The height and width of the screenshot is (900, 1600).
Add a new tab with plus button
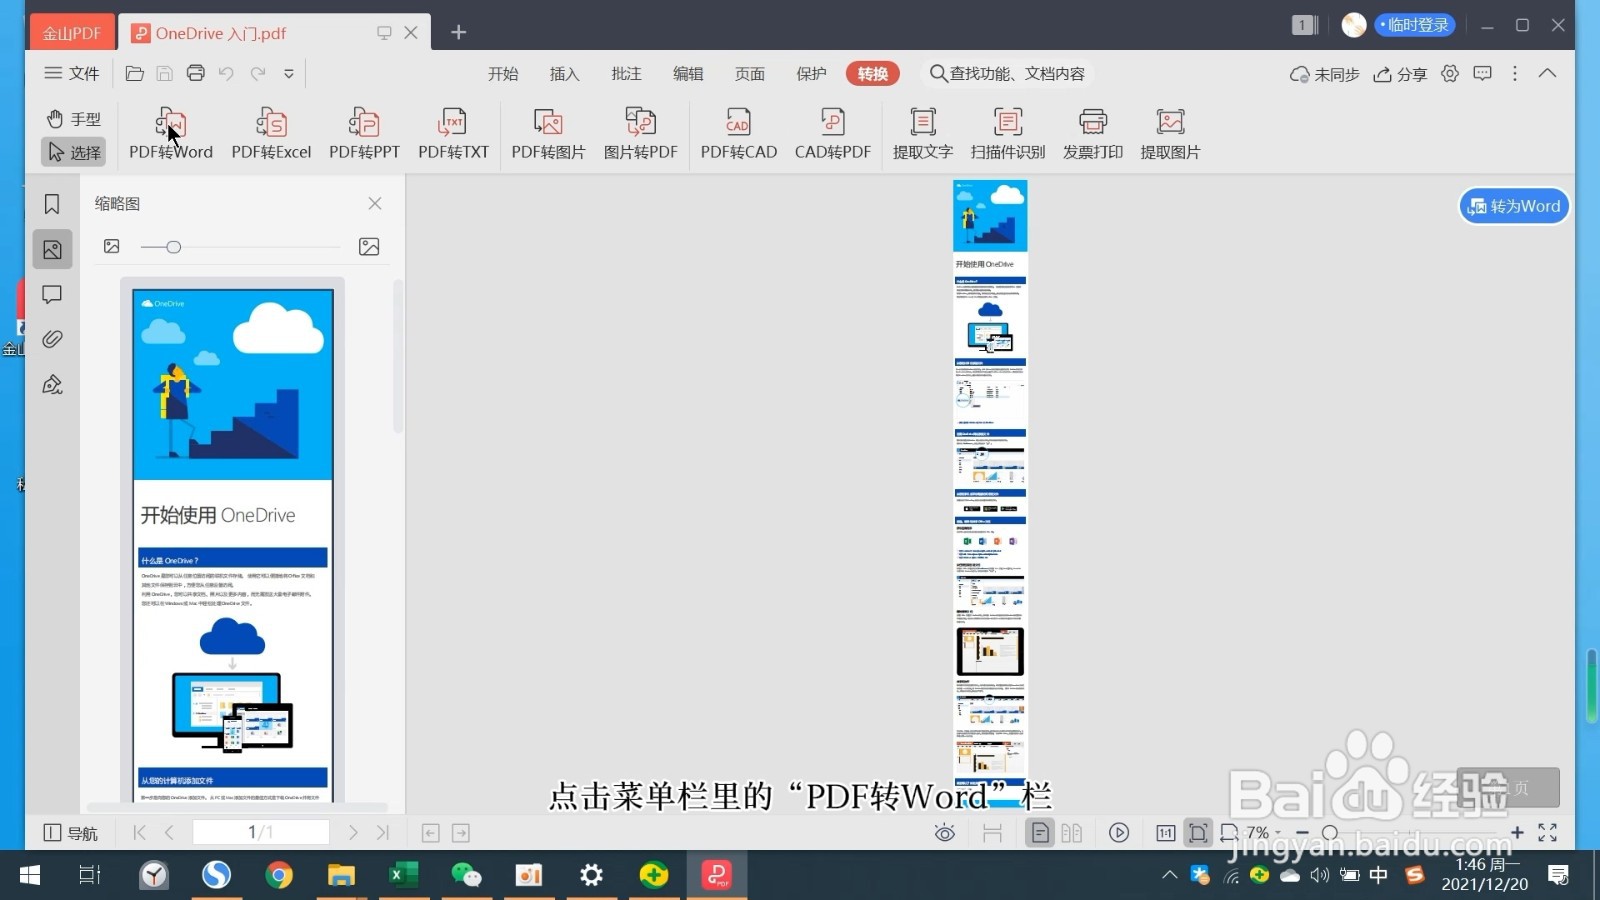tap(458, 32)
